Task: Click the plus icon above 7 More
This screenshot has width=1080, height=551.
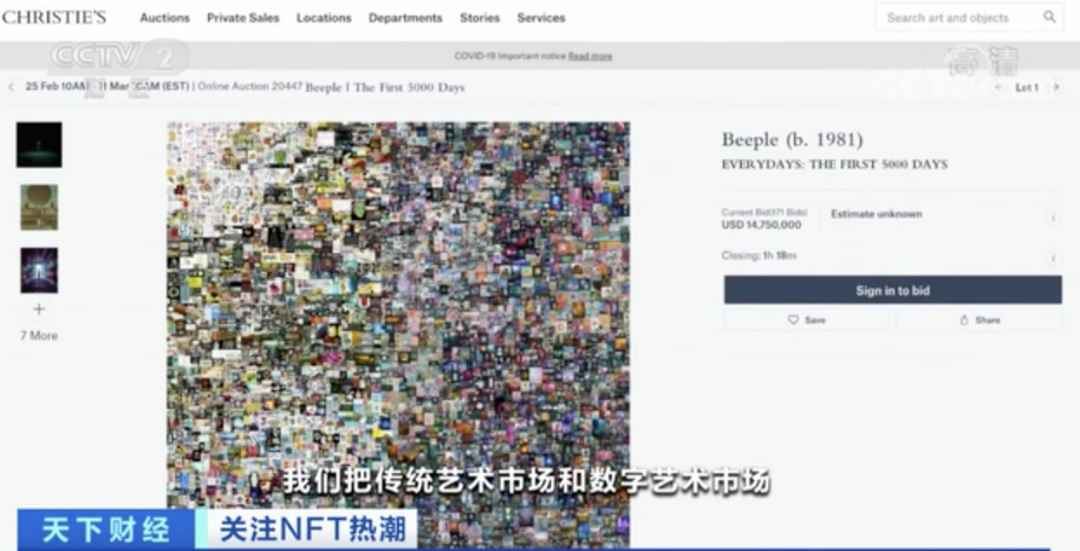Action: 39,310
